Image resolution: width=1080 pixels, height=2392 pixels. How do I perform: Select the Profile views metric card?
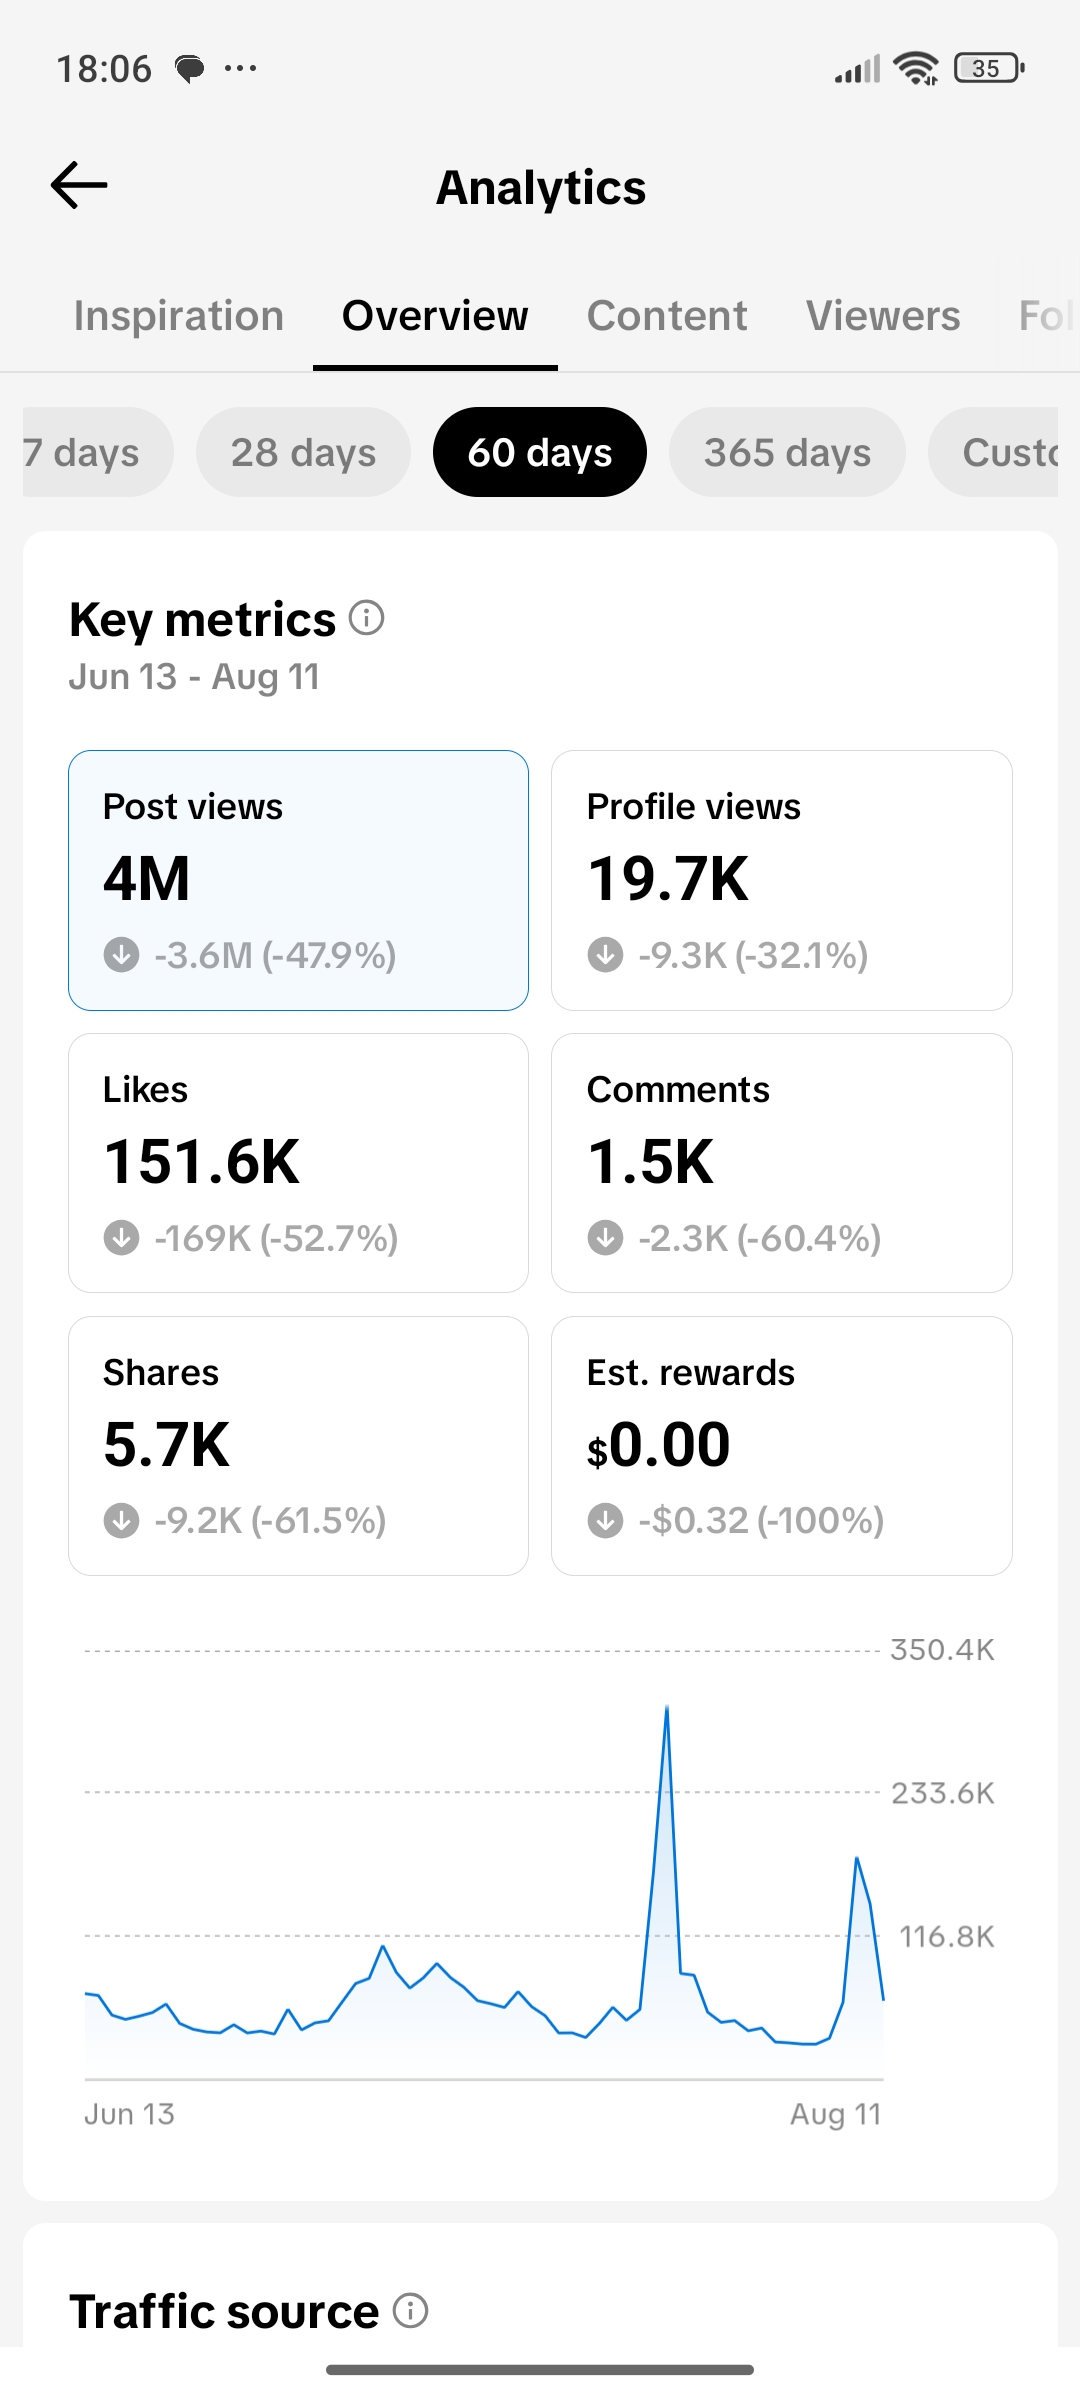pos(782,880)
